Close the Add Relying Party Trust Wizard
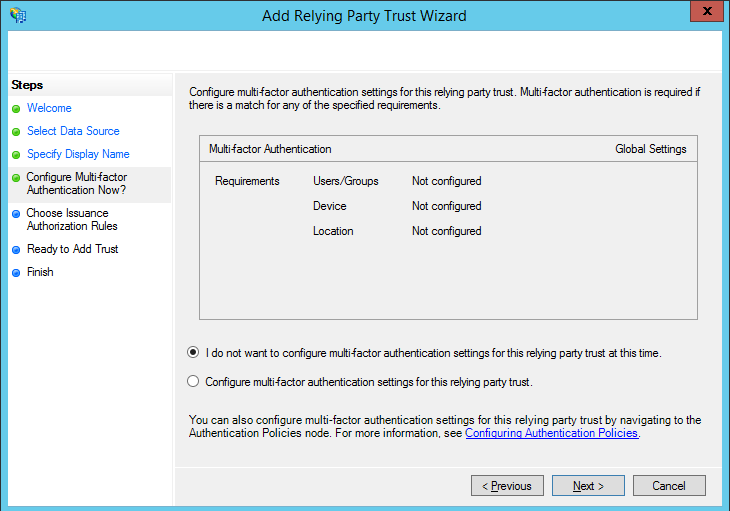 click(x=707, y=13)
